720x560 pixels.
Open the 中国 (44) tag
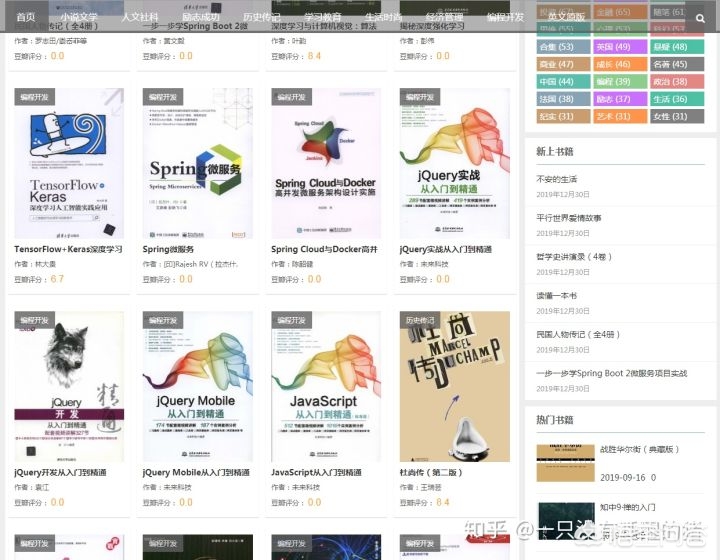[563, 82]
